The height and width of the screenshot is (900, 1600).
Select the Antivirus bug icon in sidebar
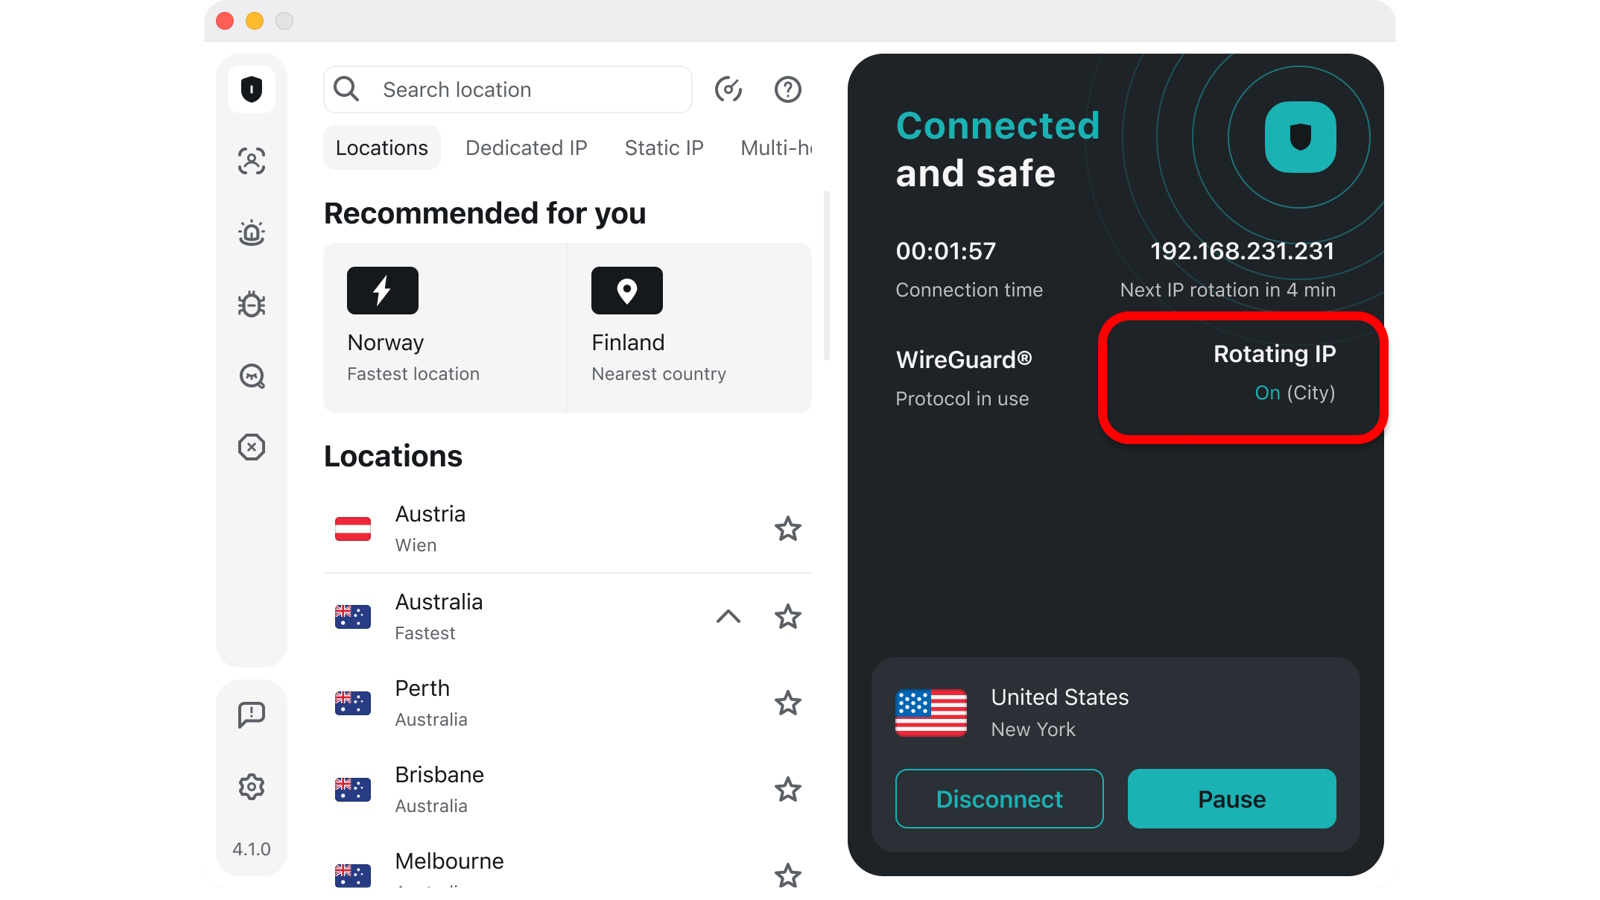click(x=251, y=304)
